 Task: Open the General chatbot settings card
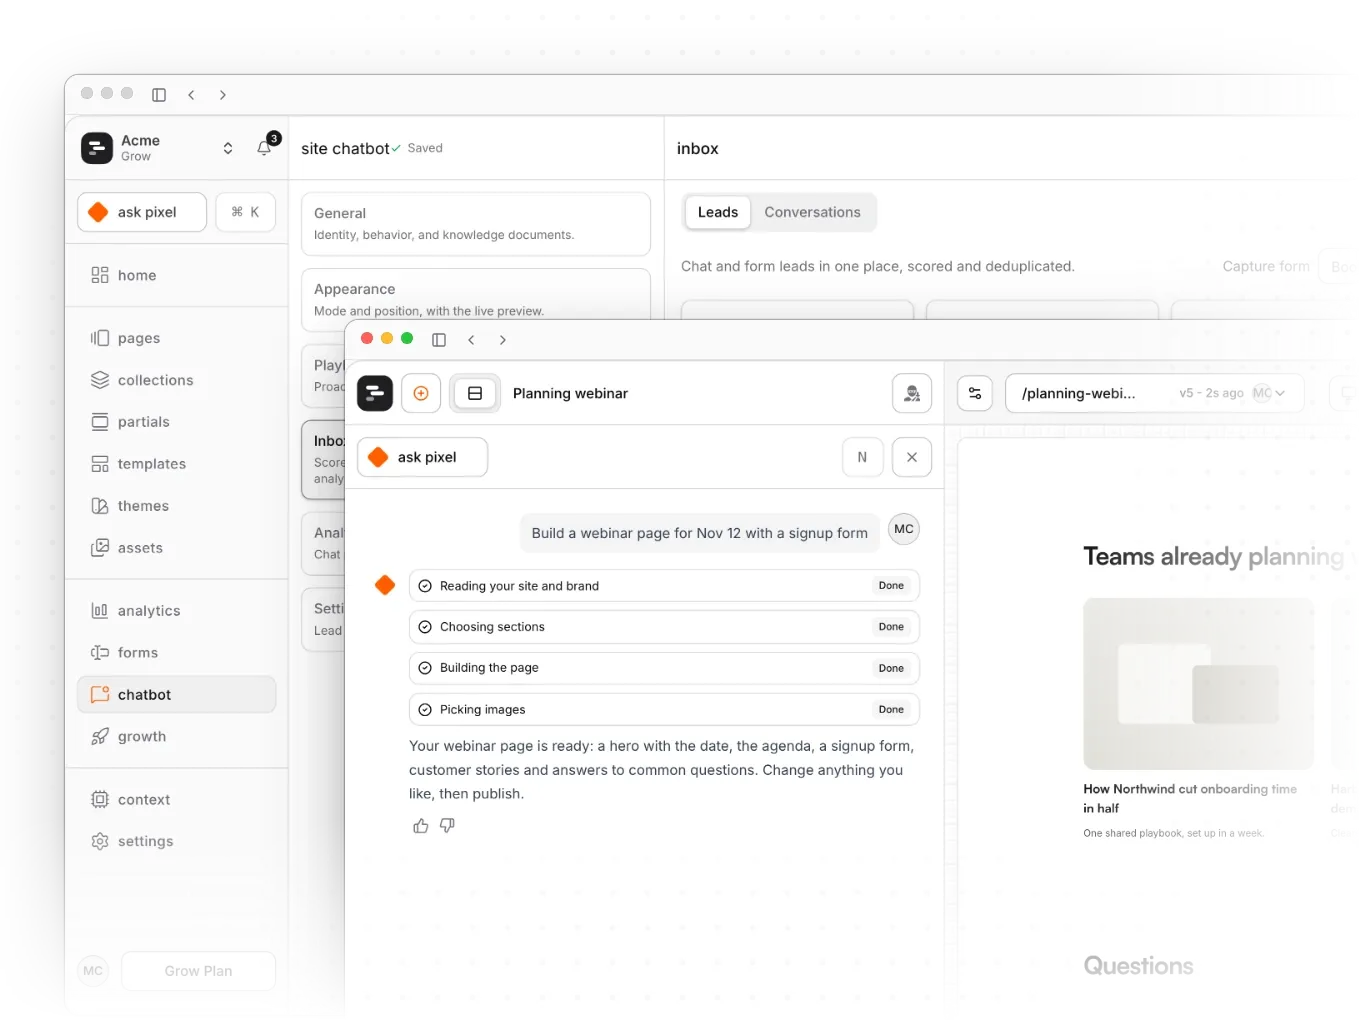pos(476,224)
